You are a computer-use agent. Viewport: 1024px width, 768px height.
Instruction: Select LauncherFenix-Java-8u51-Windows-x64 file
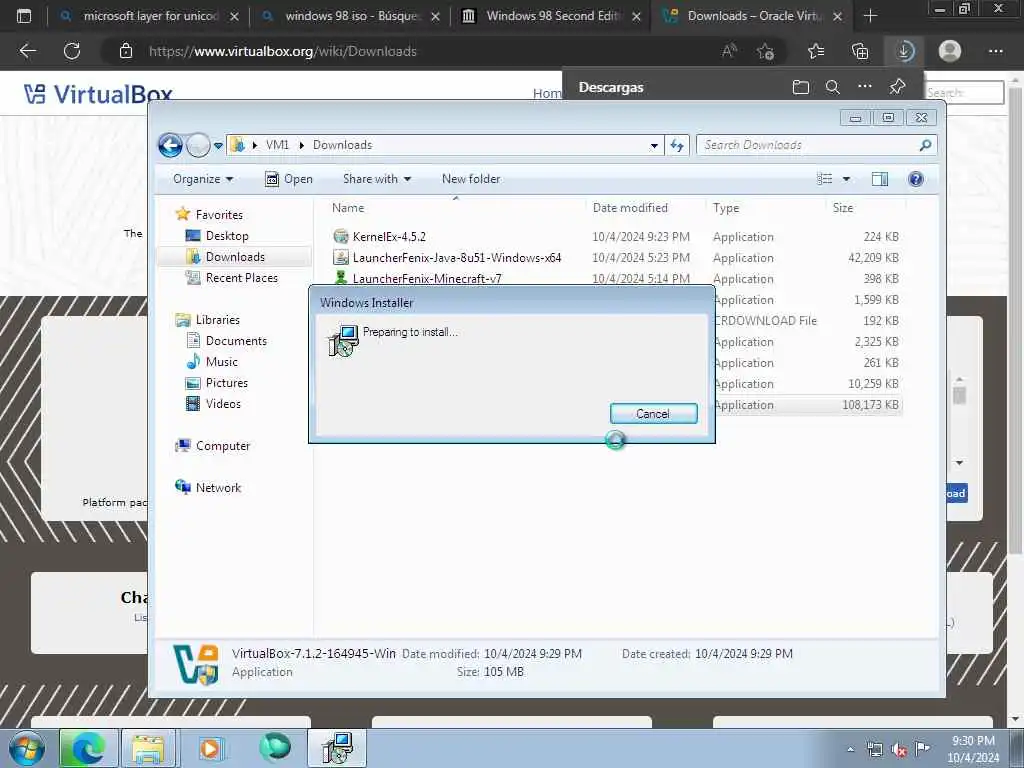(x=456, y=257)
